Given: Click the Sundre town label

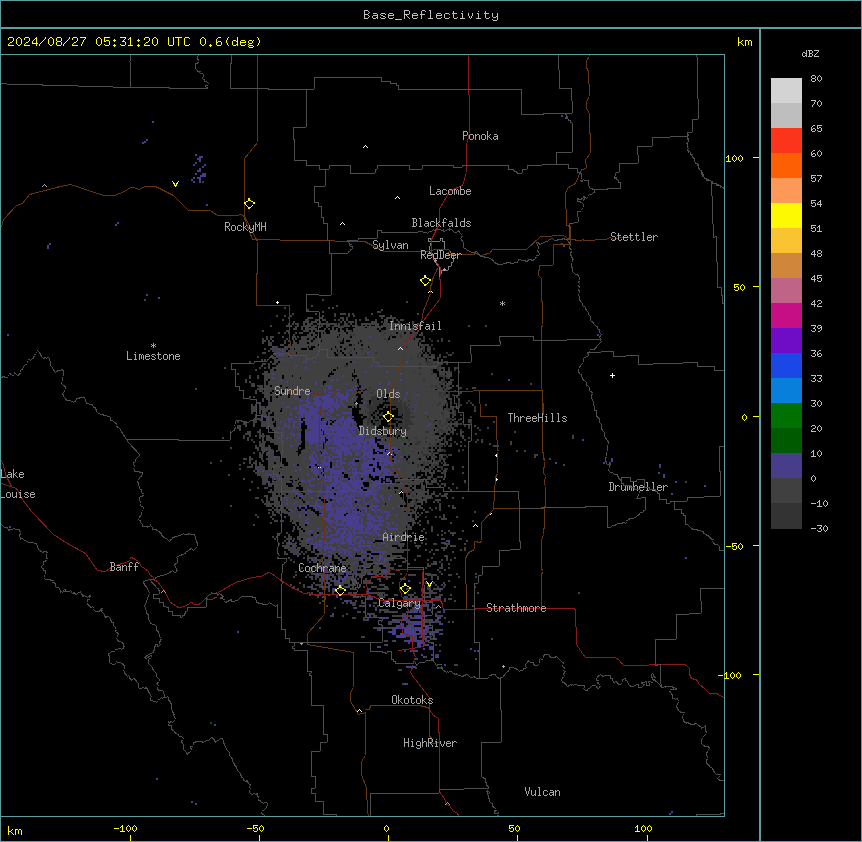Looking at the screenshot, I should click(x=292, y=391).
